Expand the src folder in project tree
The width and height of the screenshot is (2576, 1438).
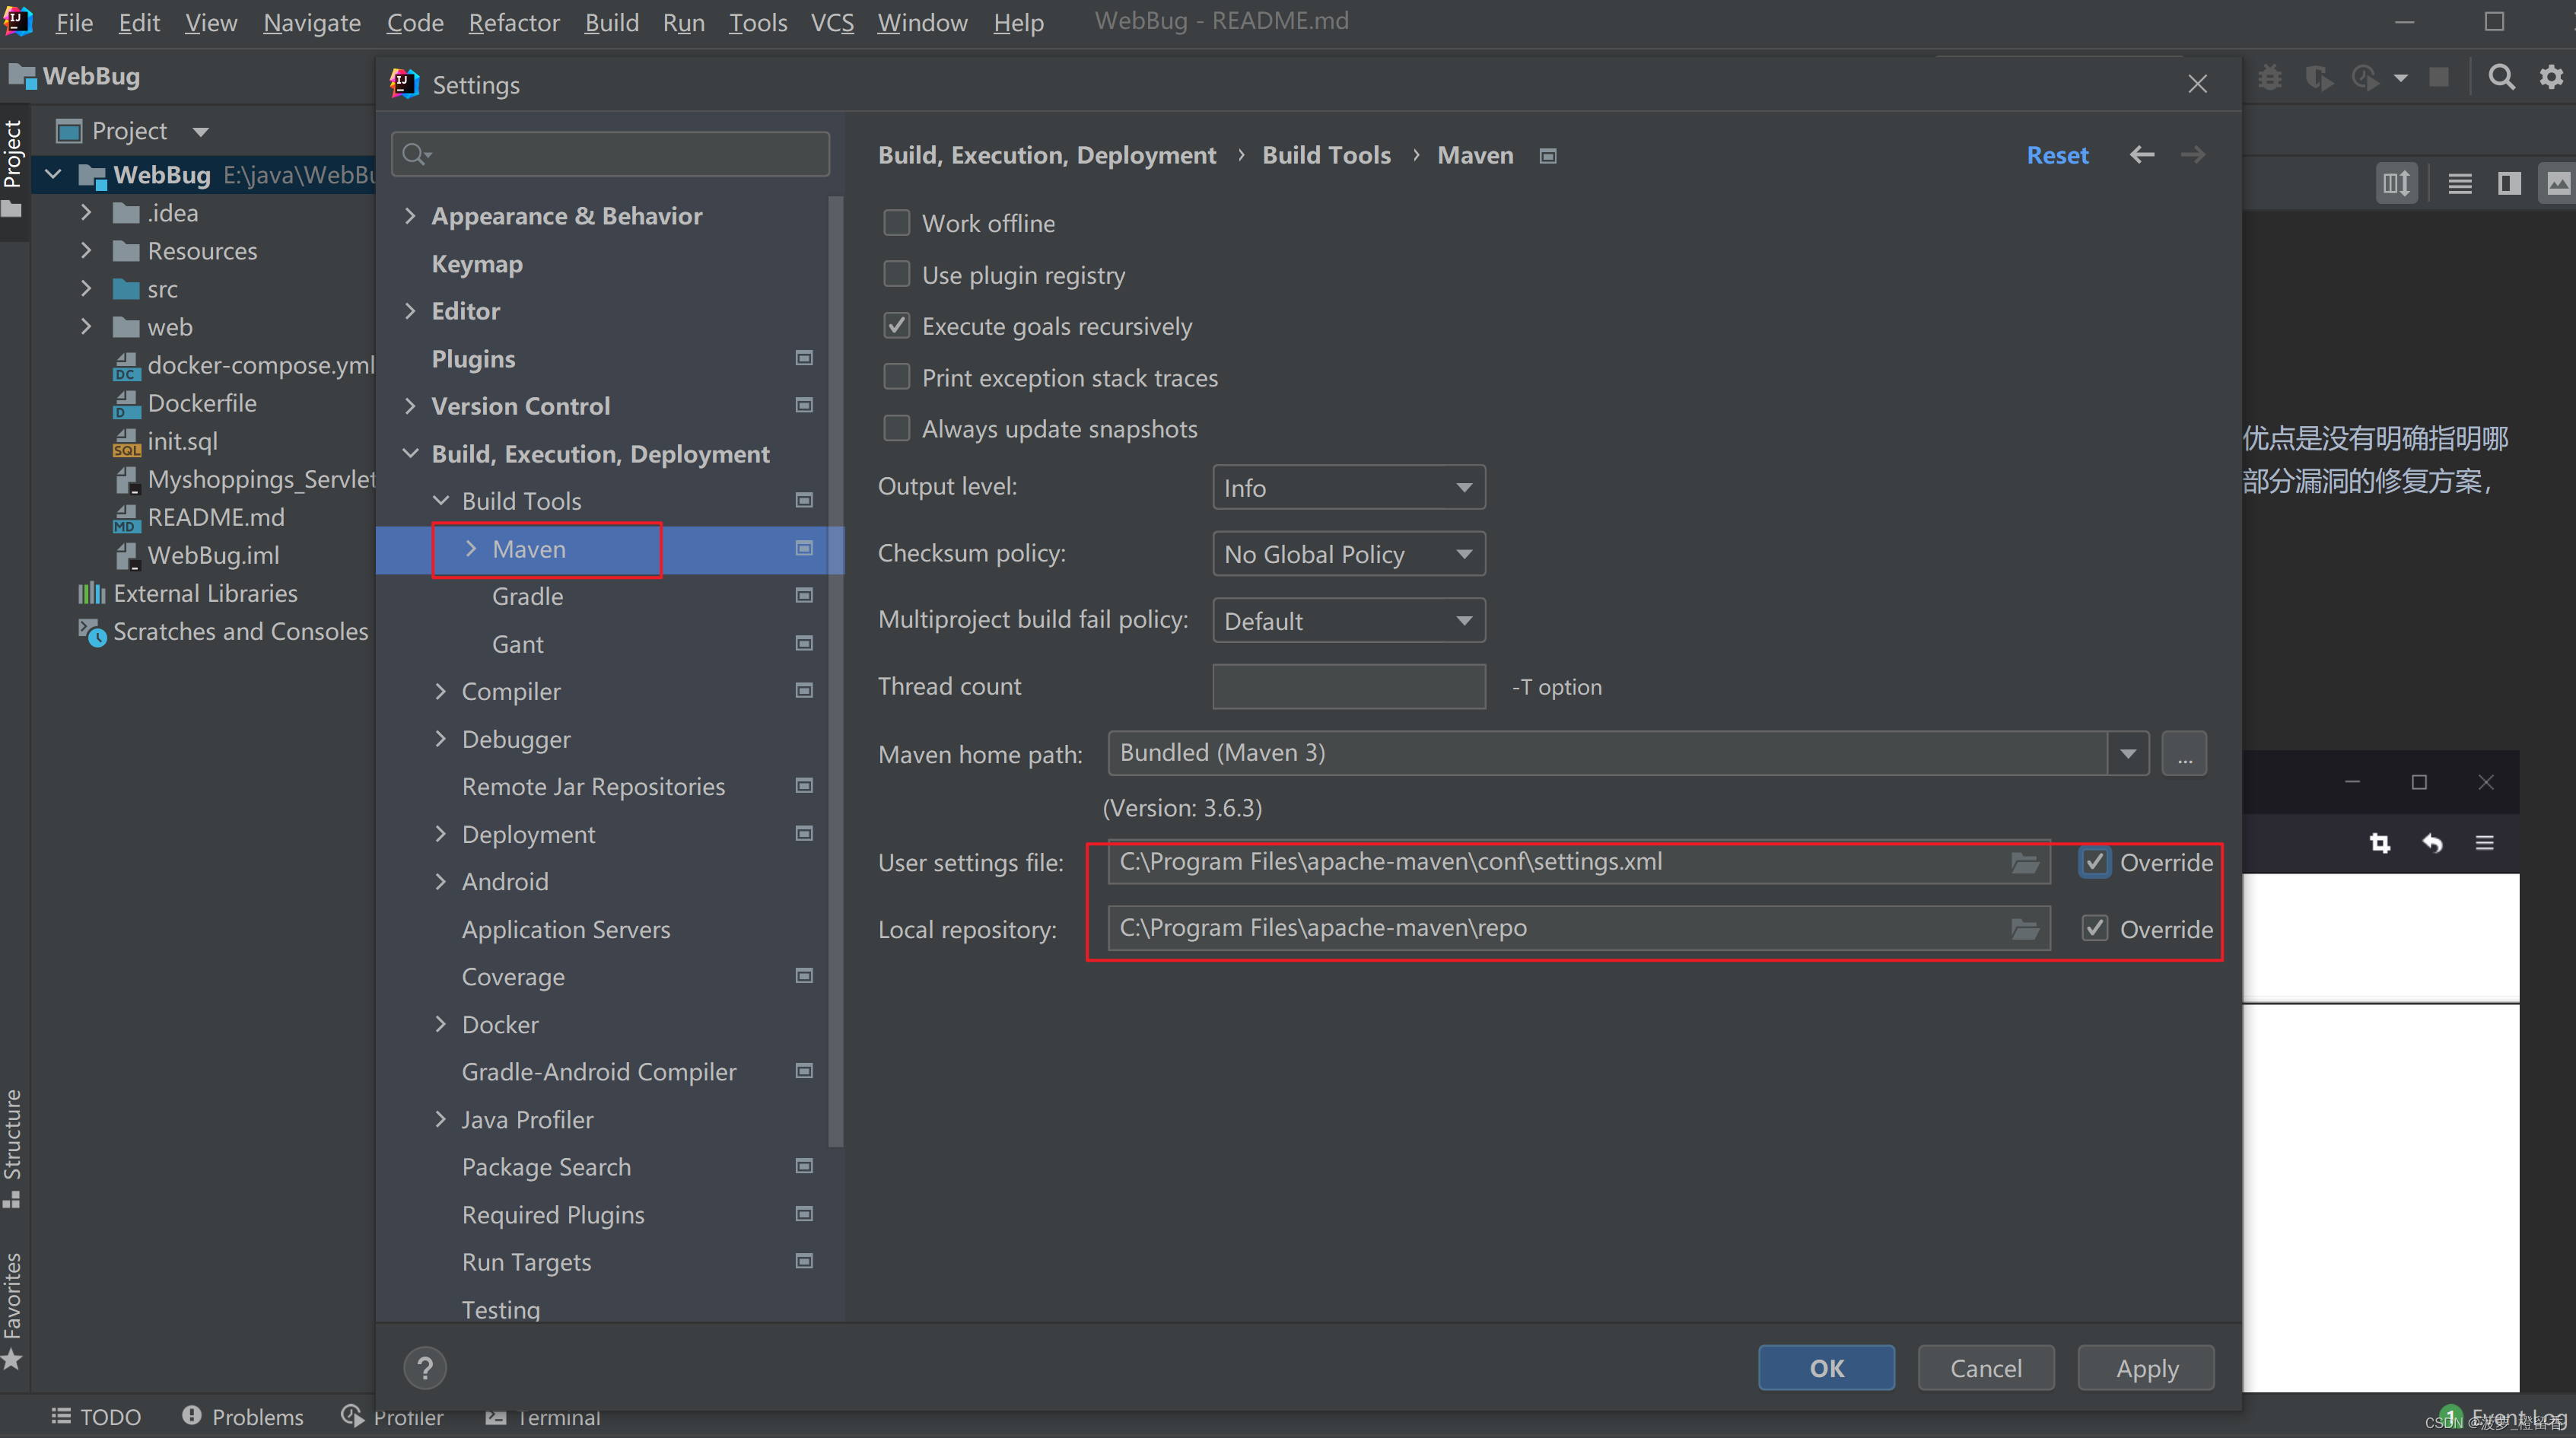[x=86, y=289]
